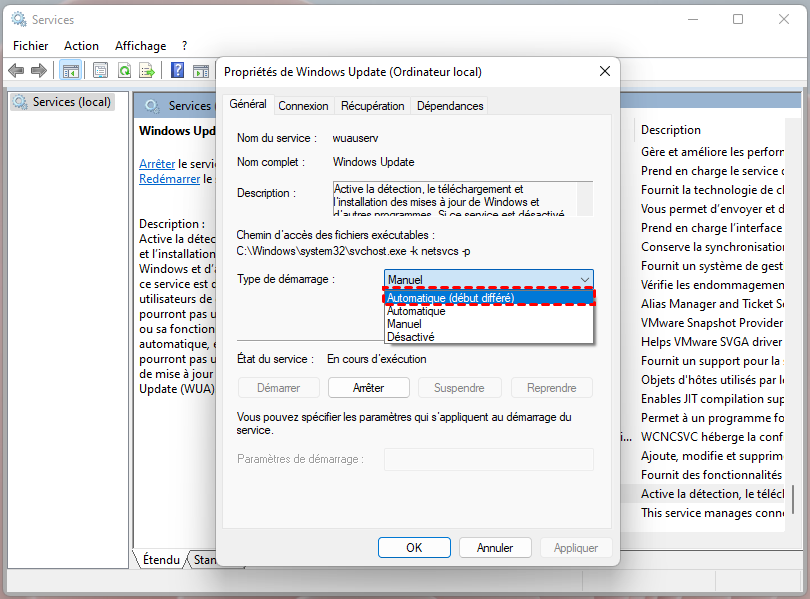Select row 'This service manages conn'

712,513
